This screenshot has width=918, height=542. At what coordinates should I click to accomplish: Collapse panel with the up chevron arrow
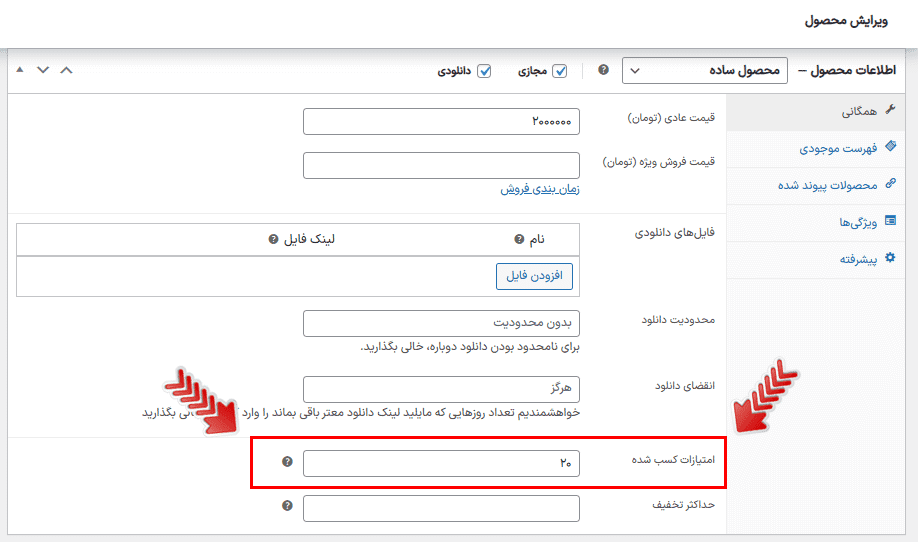[x=66, y=70]
